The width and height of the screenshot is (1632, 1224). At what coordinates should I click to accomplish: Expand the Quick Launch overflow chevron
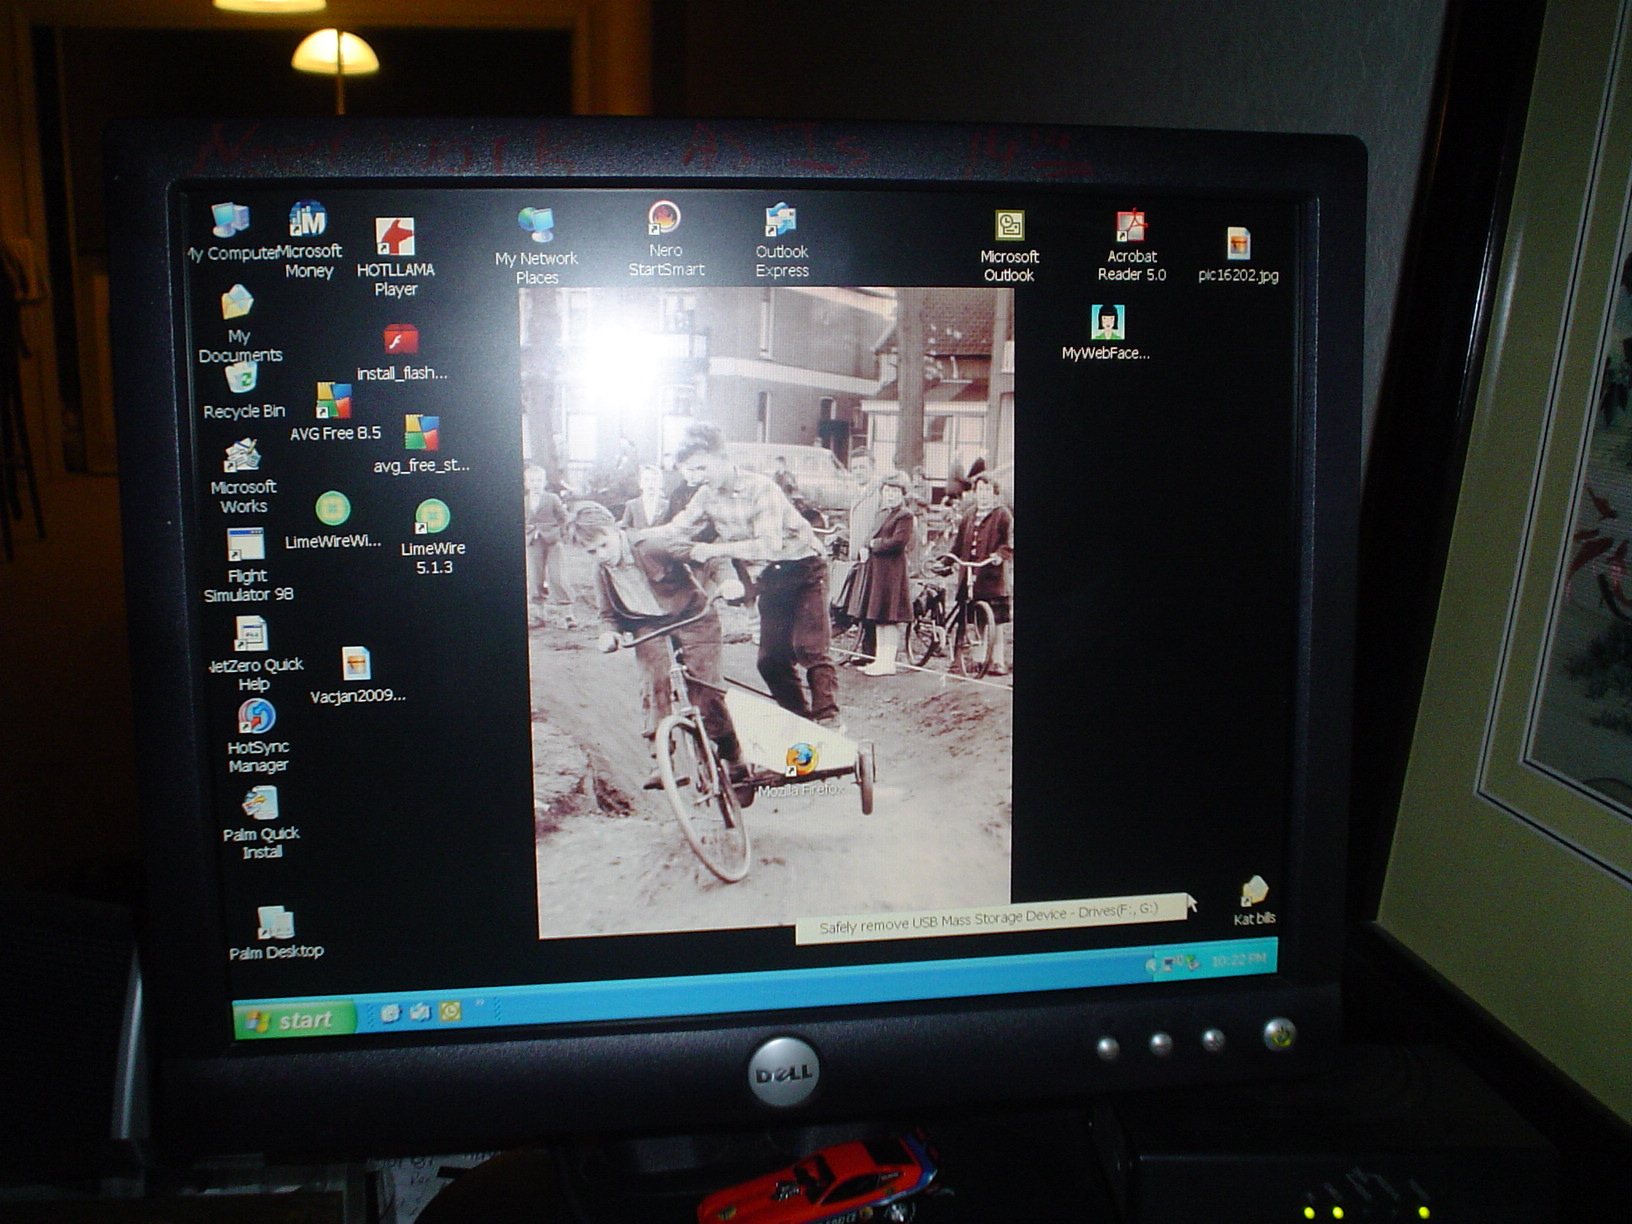coord(479,1003)
